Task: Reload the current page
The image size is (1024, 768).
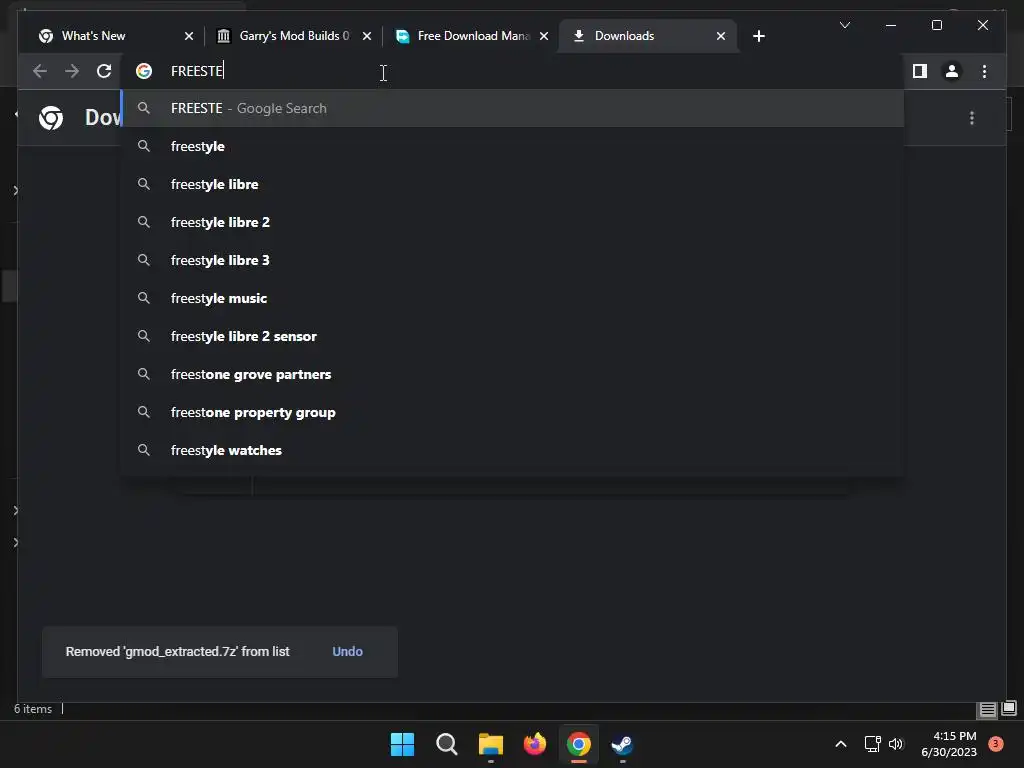Action: 104,71
